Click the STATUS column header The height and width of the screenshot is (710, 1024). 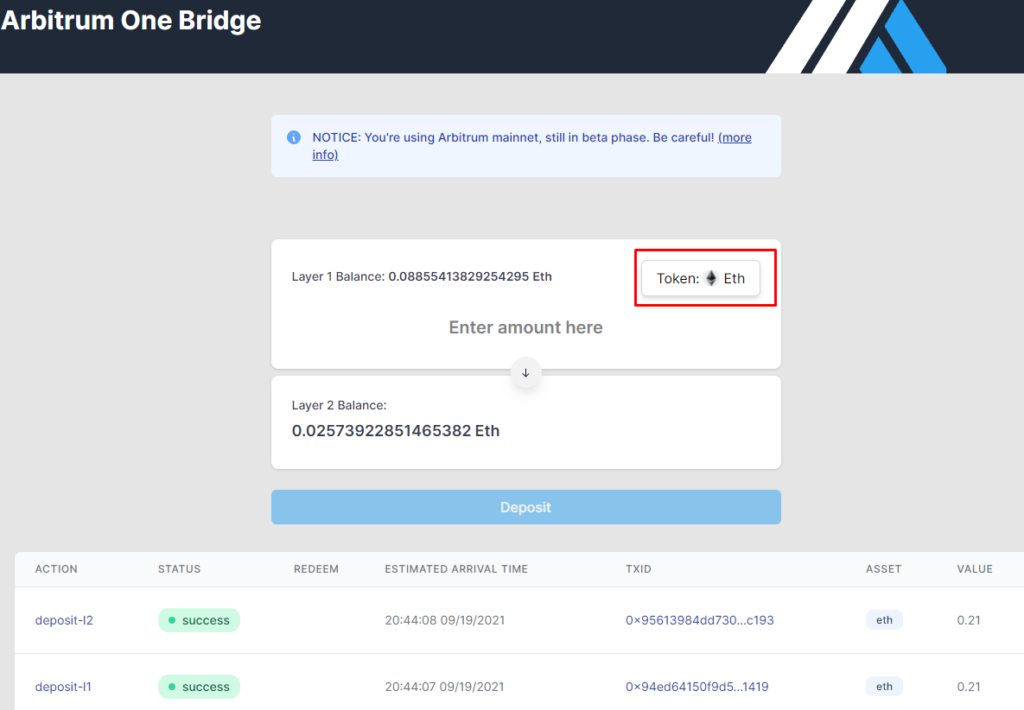click(x=179, y=569)
